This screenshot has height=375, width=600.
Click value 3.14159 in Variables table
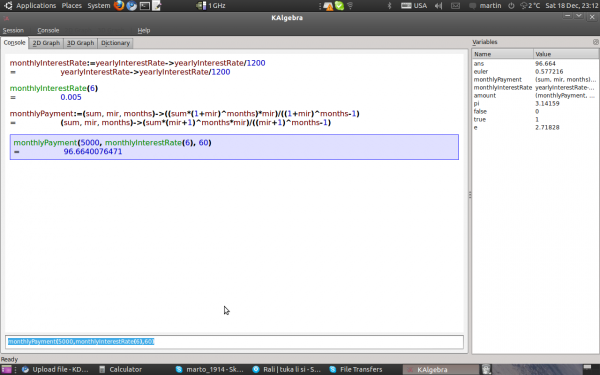547,104
